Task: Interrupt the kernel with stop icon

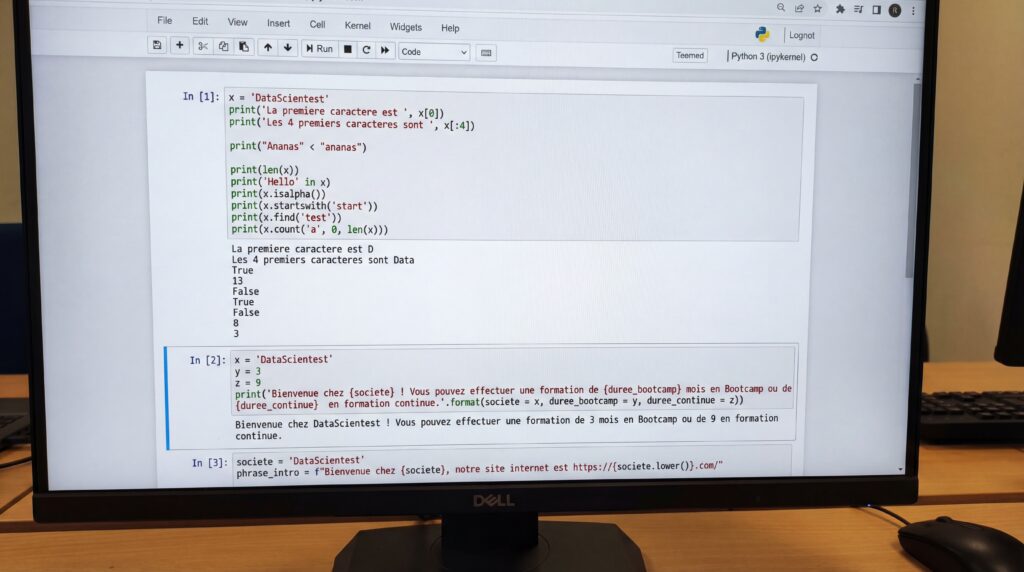Action: pyautogui.click(x=348, y=49)
